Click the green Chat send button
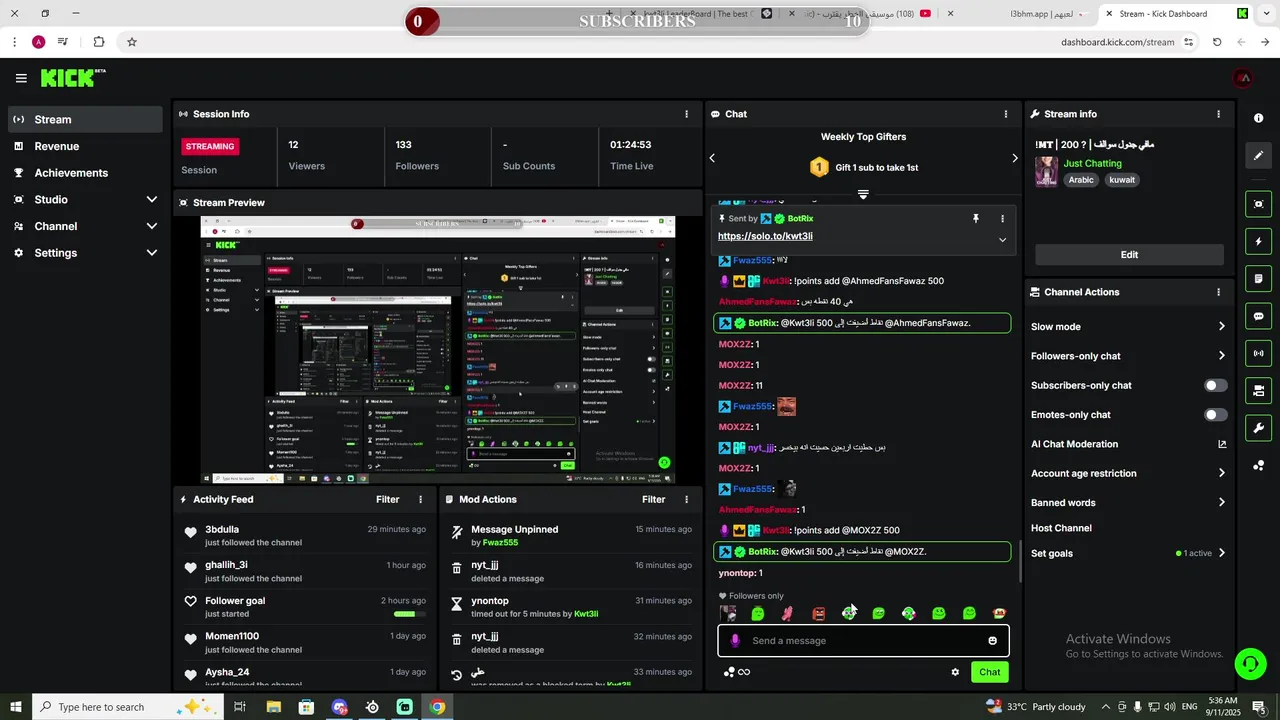The image size is (1280, 720). 989,672
